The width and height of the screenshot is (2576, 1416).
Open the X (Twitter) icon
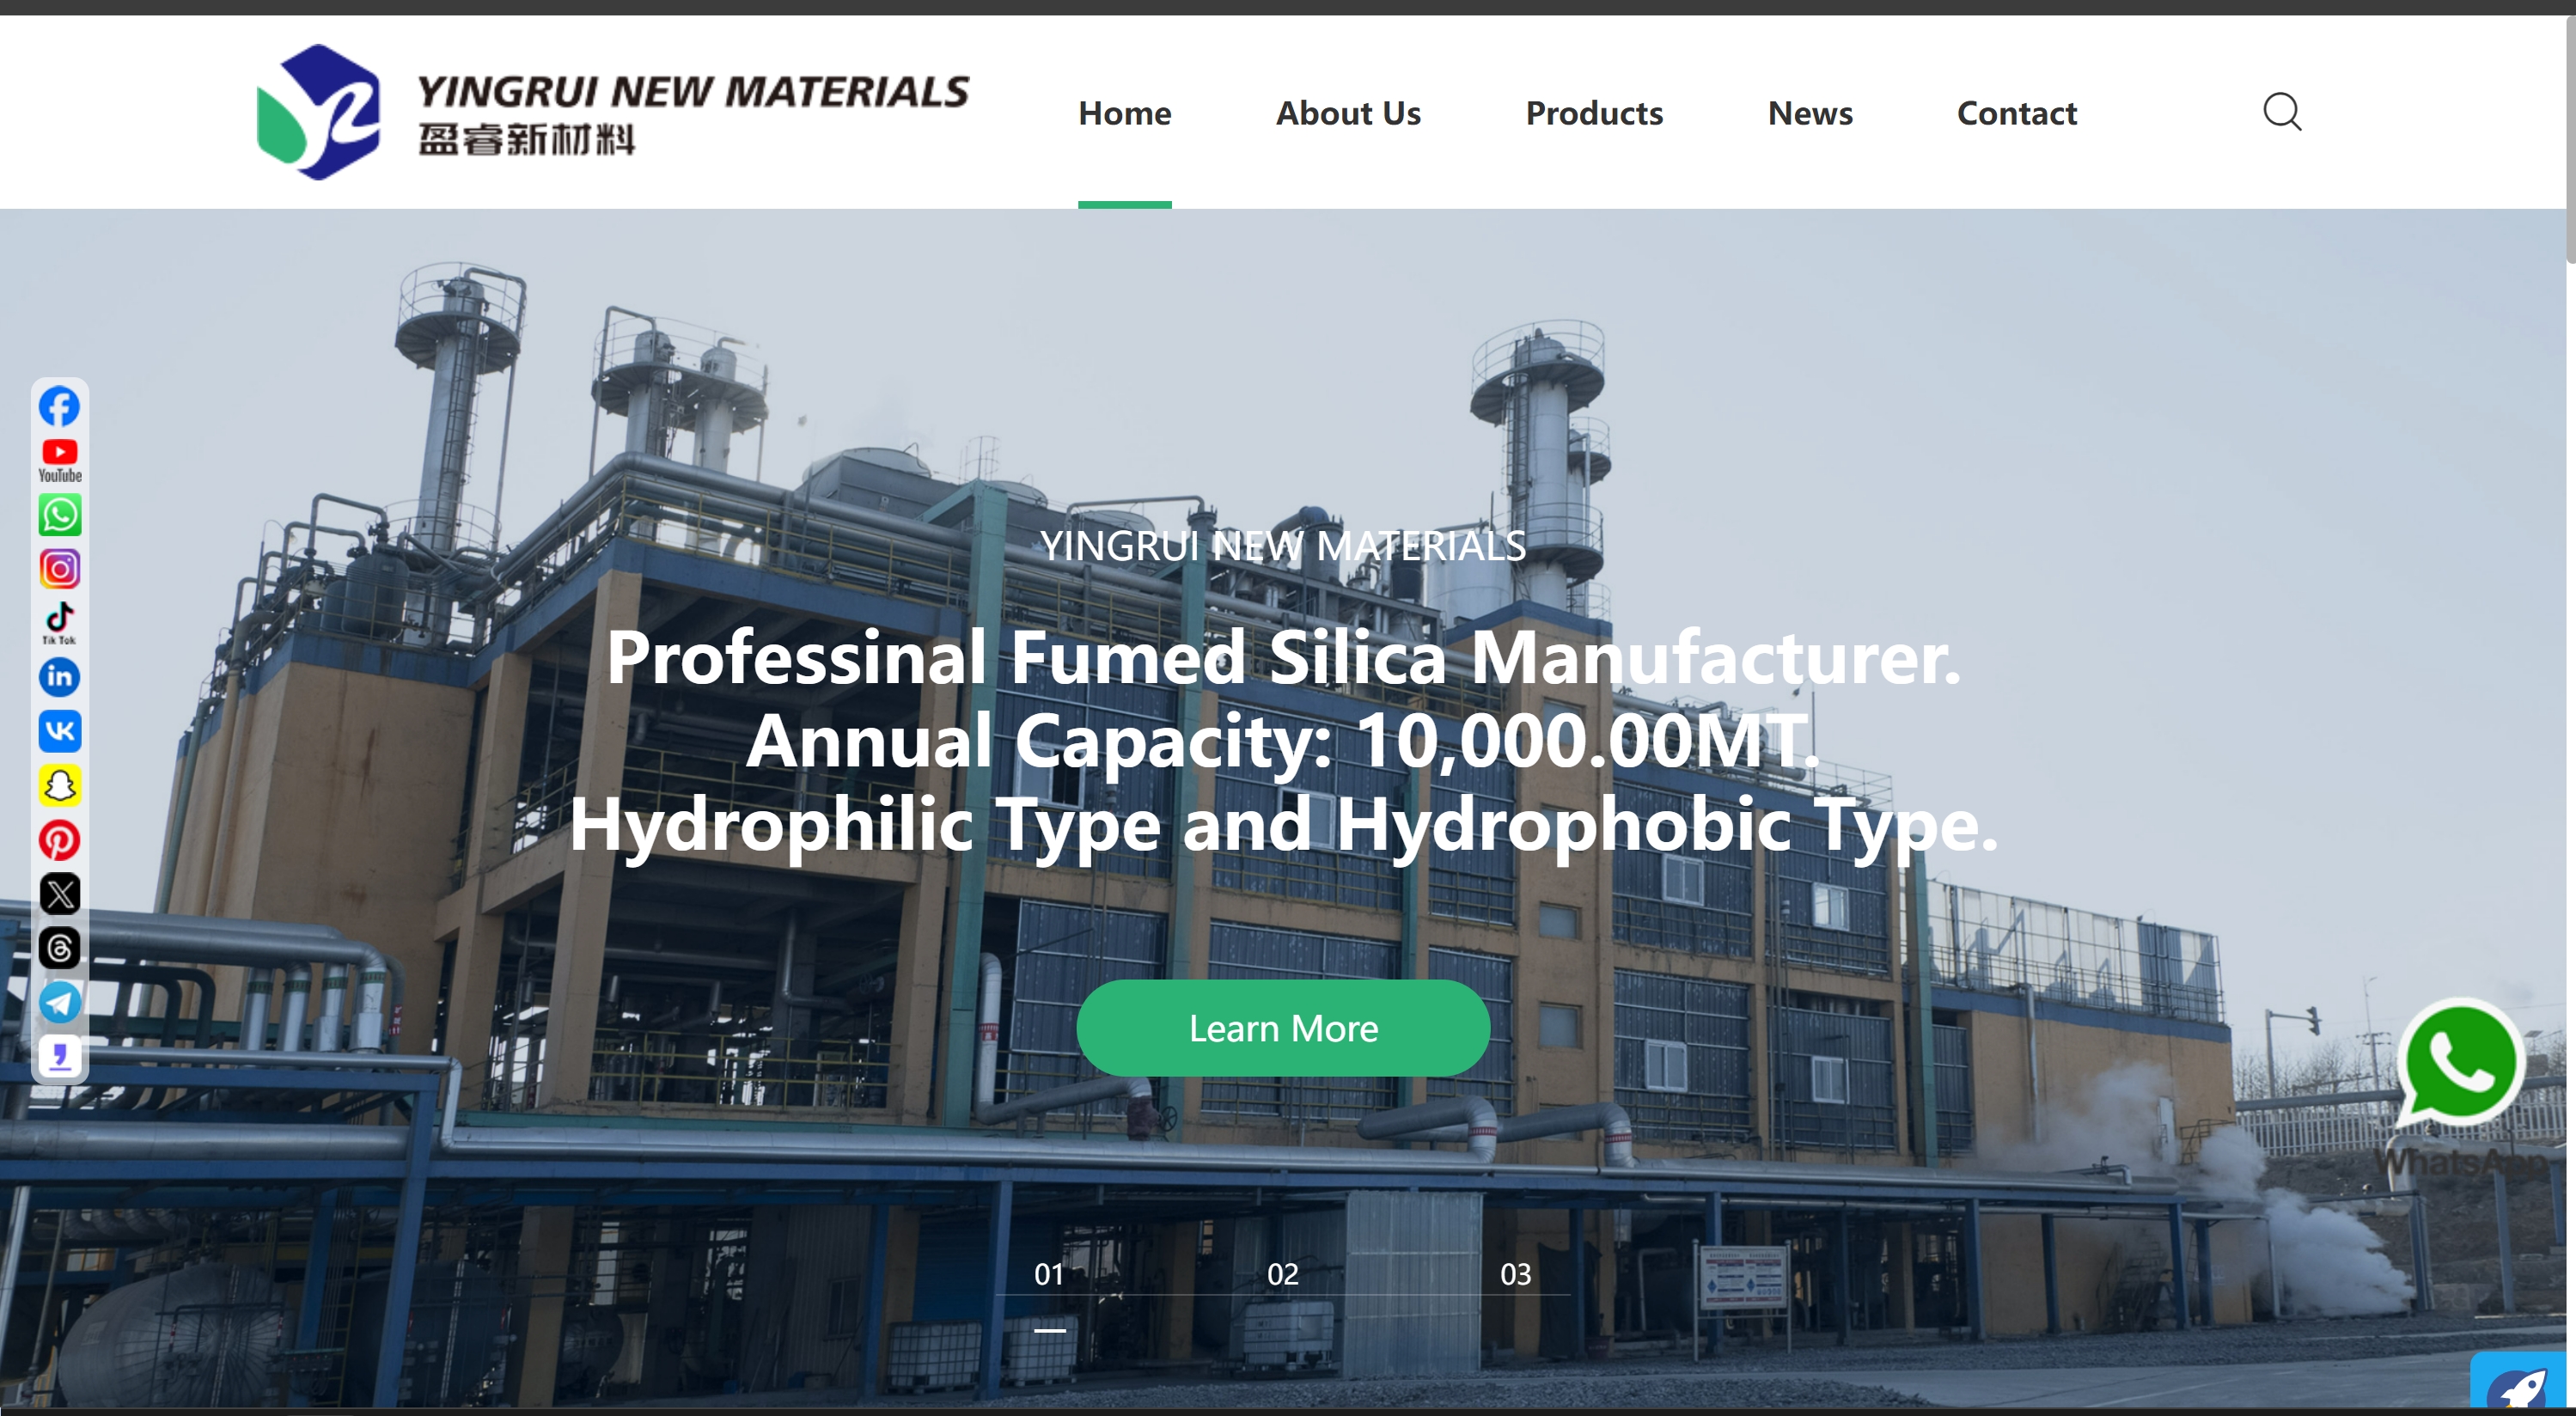coord(59,894)
